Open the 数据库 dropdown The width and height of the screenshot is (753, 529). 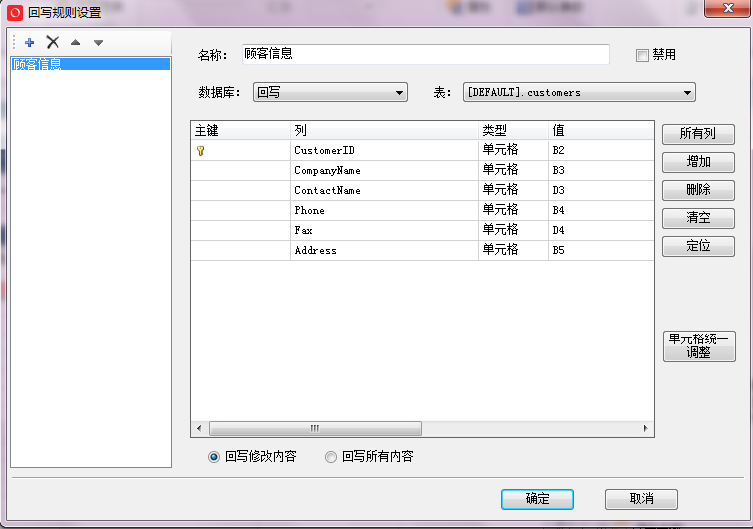330,92
